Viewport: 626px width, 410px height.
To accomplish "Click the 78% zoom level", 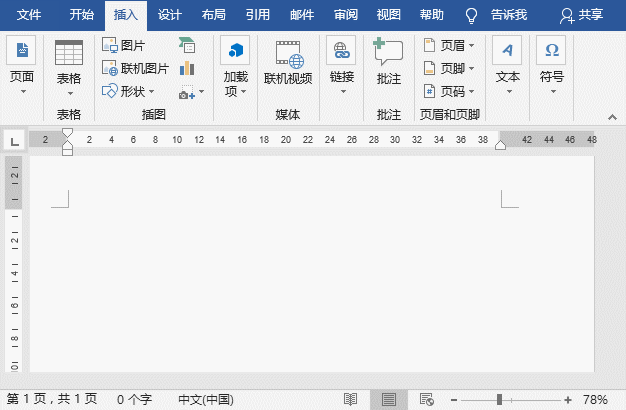I will (595, 399).
